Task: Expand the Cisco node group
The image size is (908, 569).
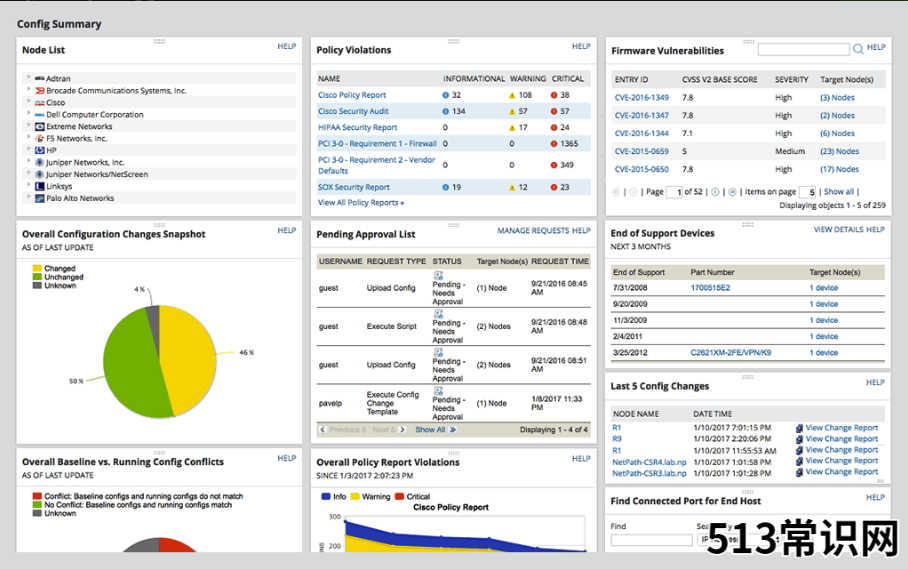Action: click(x=28, y=101)
